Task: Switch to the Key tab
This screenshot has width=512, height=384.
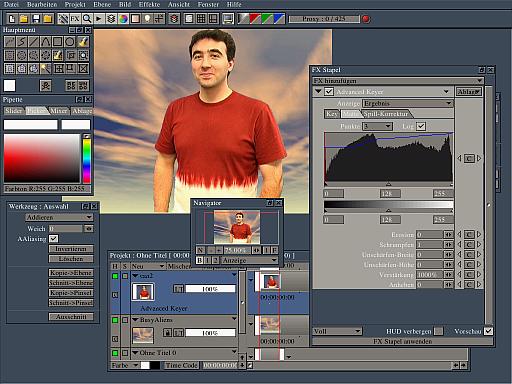Action: click(331, 114)
